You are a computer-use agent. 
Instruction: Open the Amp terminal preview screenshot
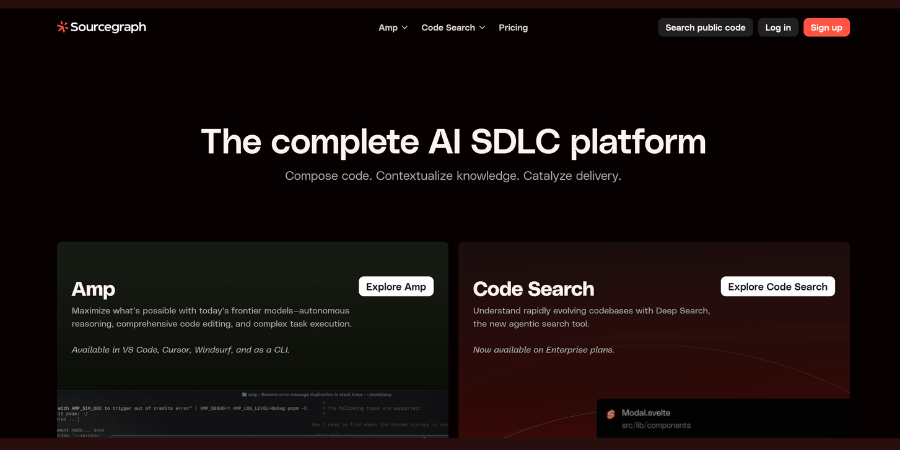252,413
